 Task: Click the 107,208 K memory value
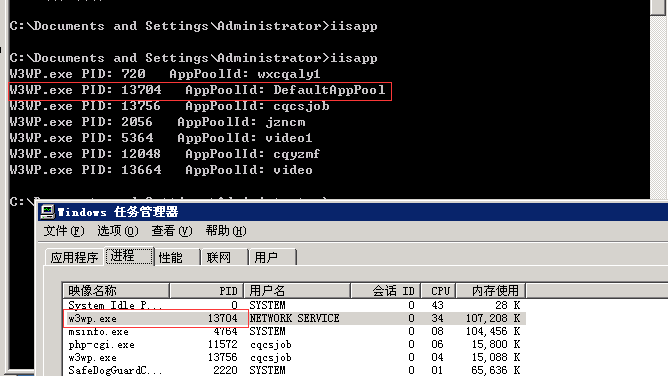click(492, 319)
